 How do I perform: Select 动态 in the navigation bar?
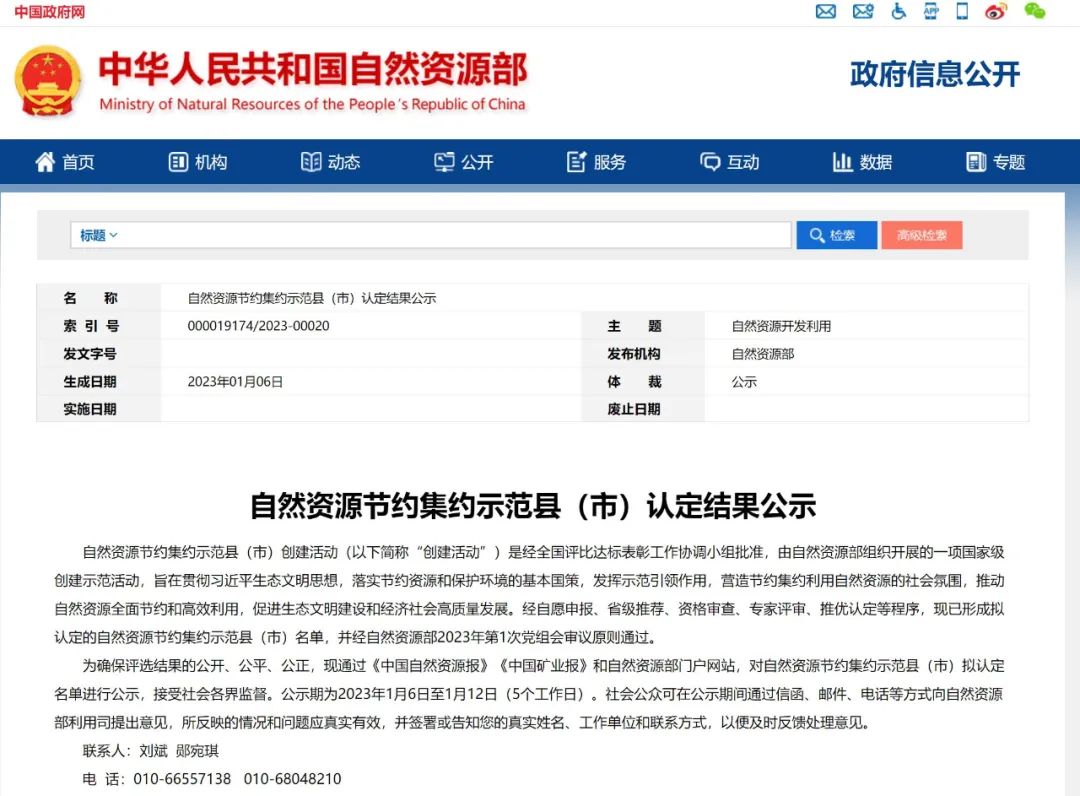pyautogui.click(x=331, y=162)
